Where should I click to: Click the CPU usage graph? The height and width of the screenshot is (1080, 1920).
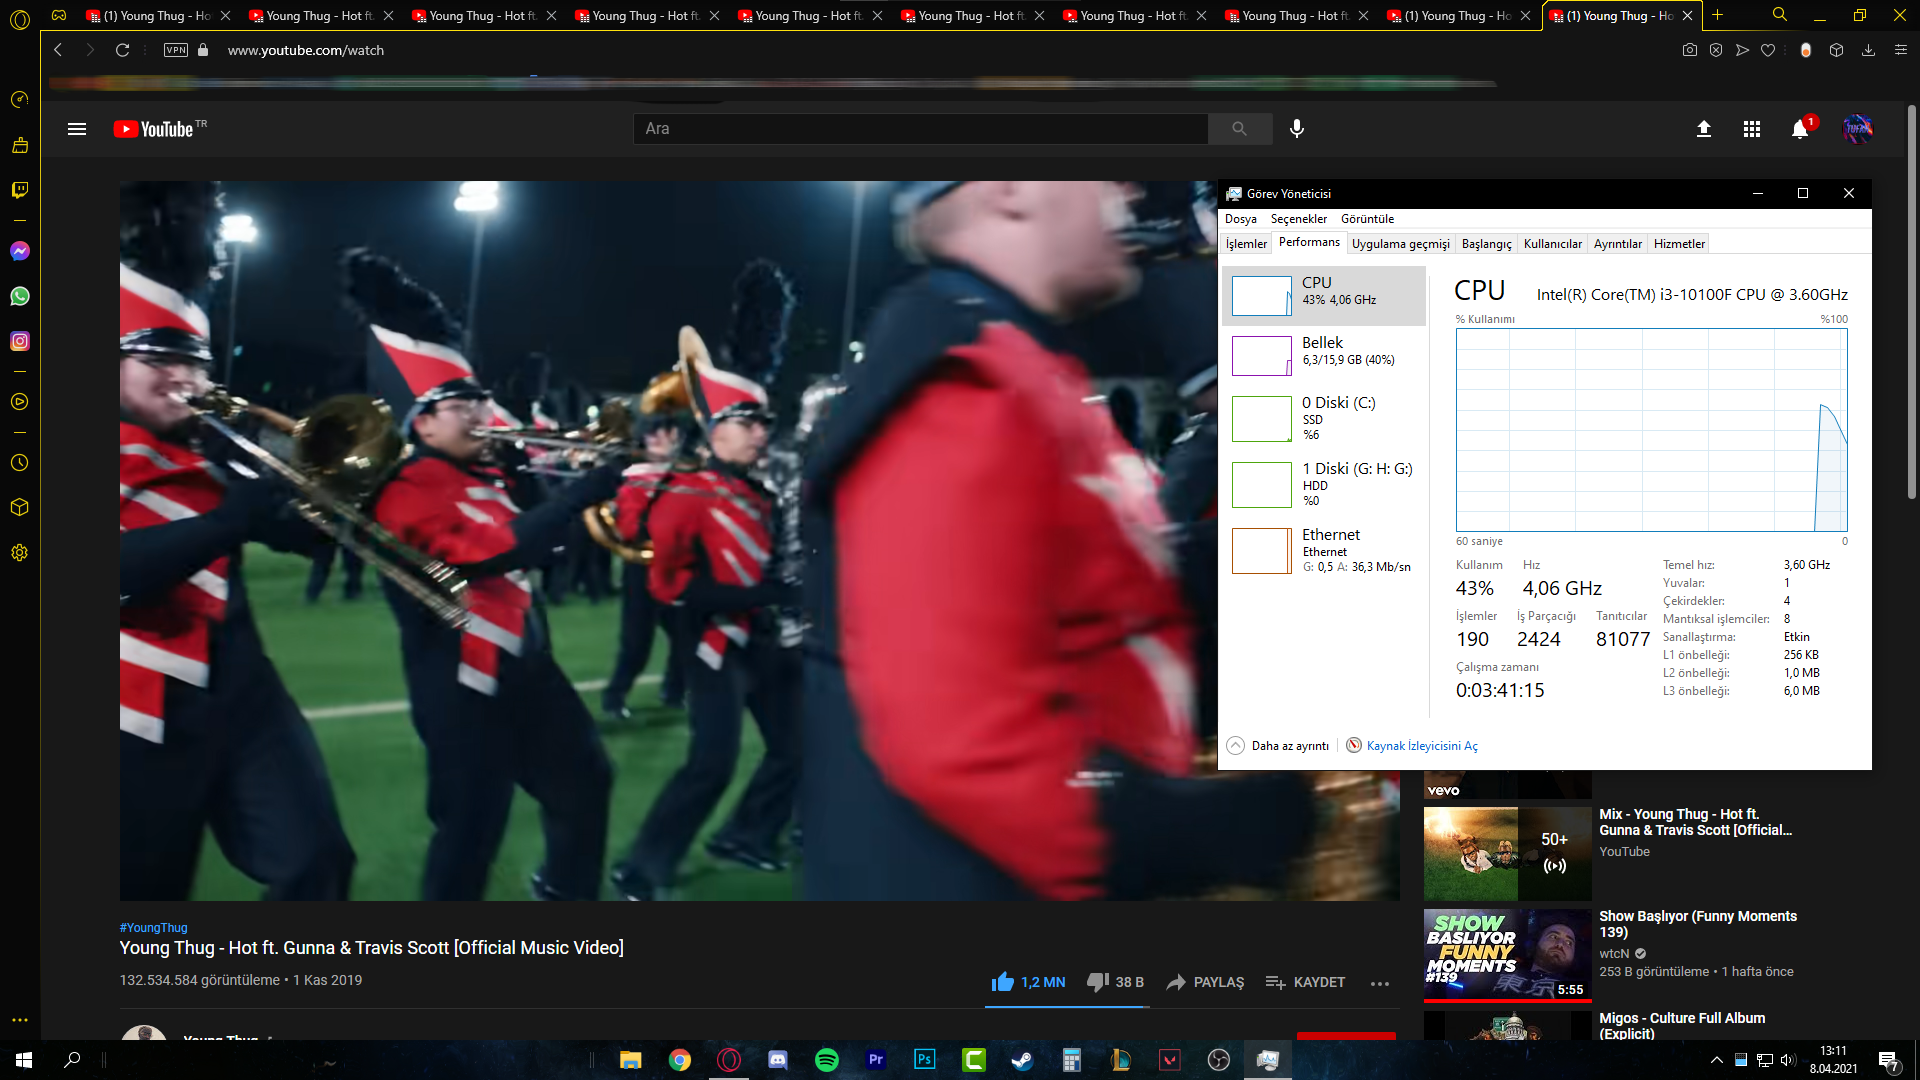pyautogui.click(x=1651, y=430)
